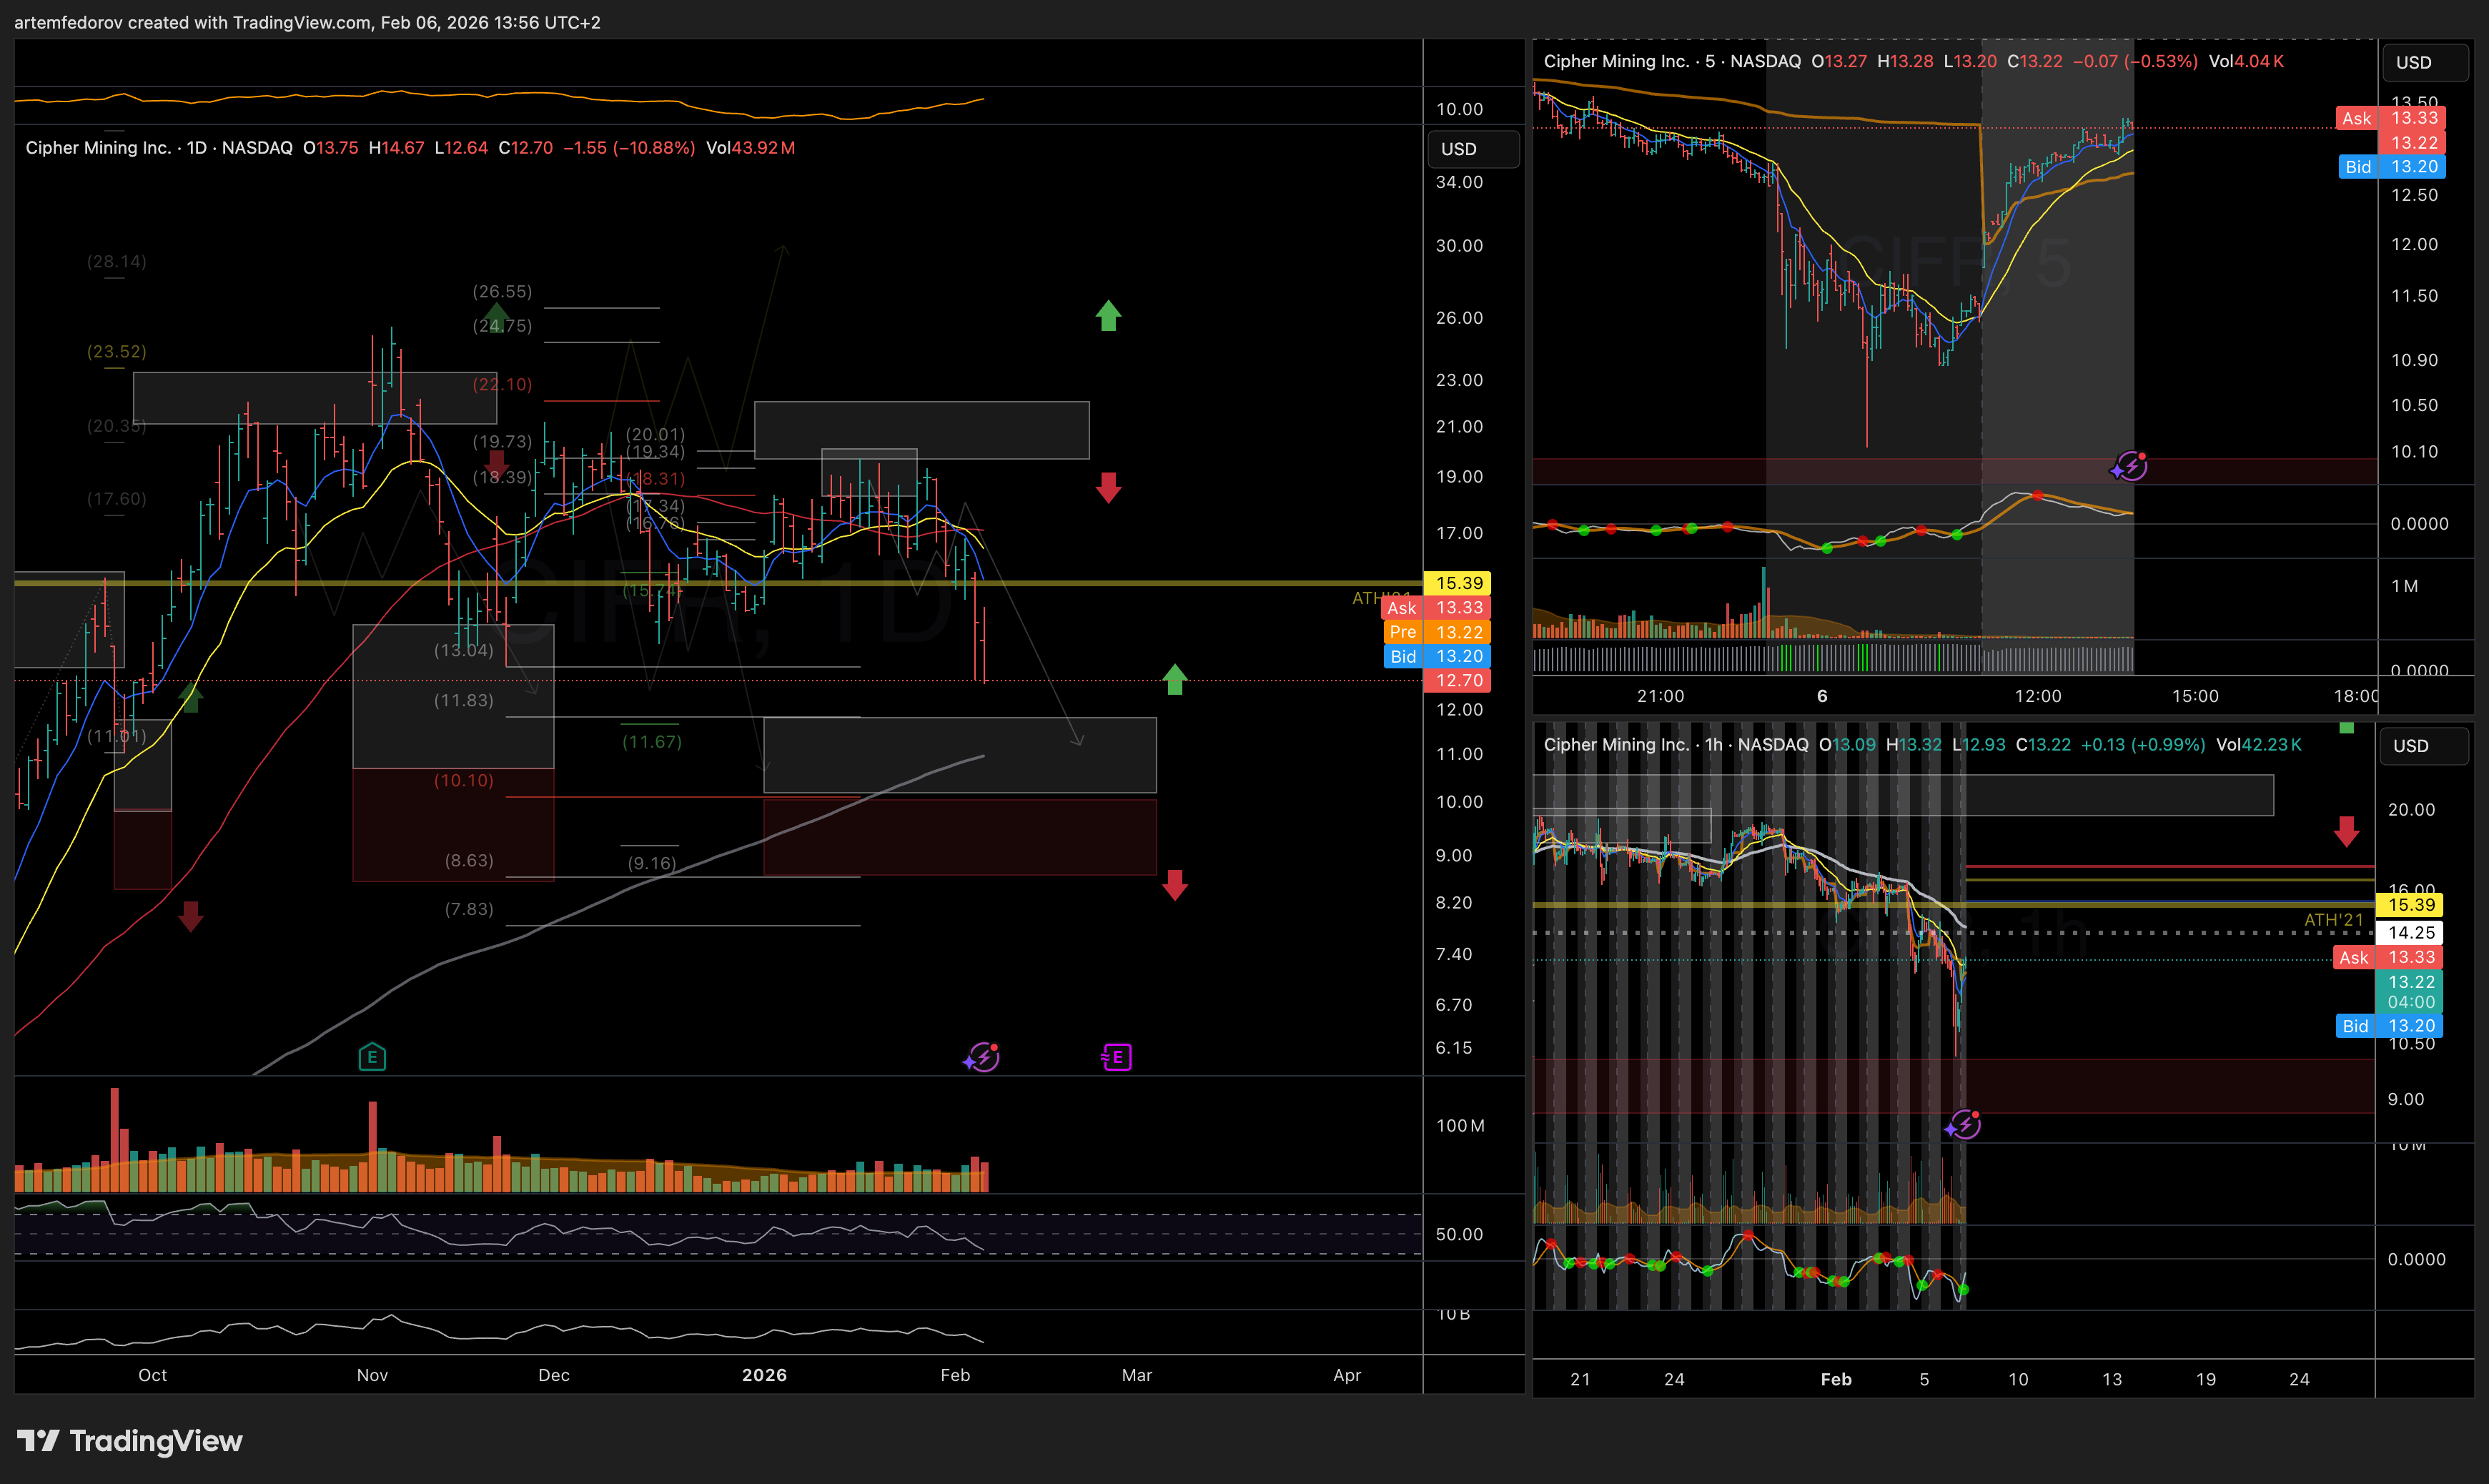The width and height of the screenshot is (2489, 1484).
Task: Click the Bid 13.20 label on 5-minute chart
Action: [2391, 167]
